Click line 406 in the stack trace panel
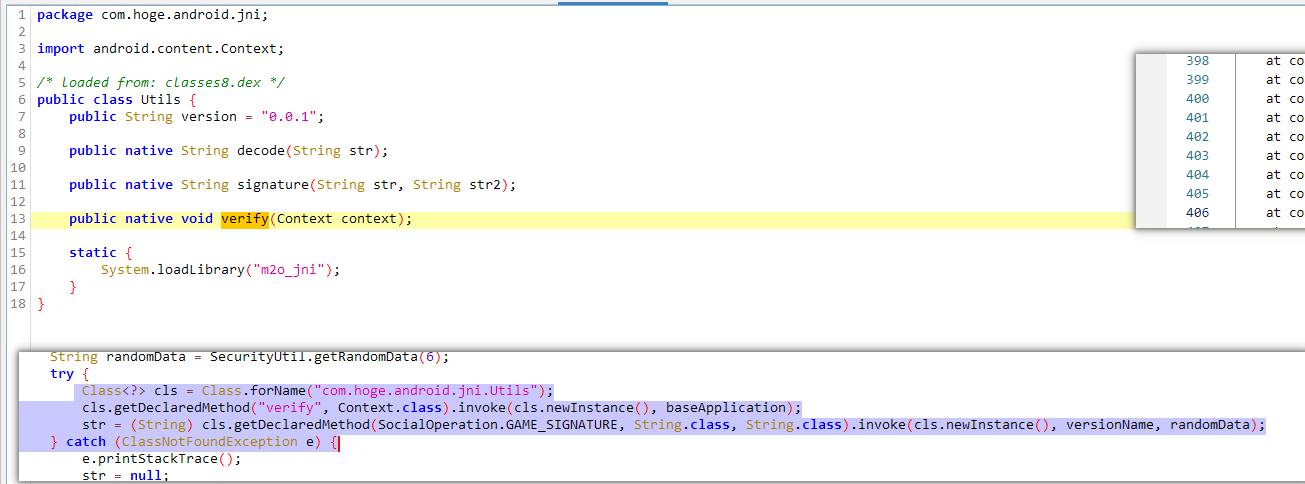Screen dimensions: 1305x484 (1196, 213)
